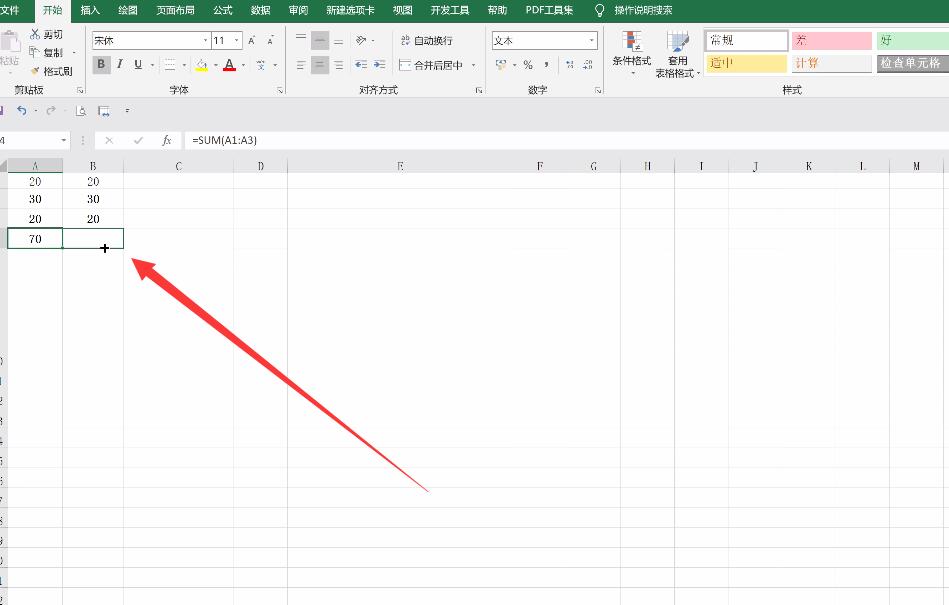Apply the yellow fill color bucket

coord(202,65)
